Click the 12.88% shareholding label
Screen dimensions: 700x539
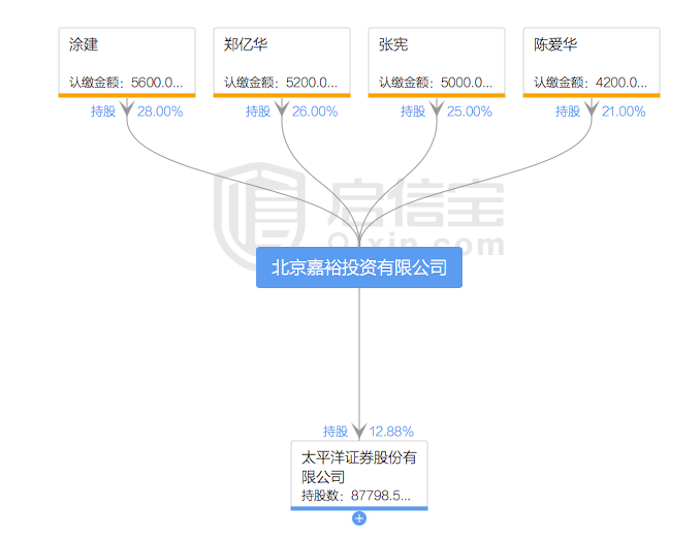[391, 431]
